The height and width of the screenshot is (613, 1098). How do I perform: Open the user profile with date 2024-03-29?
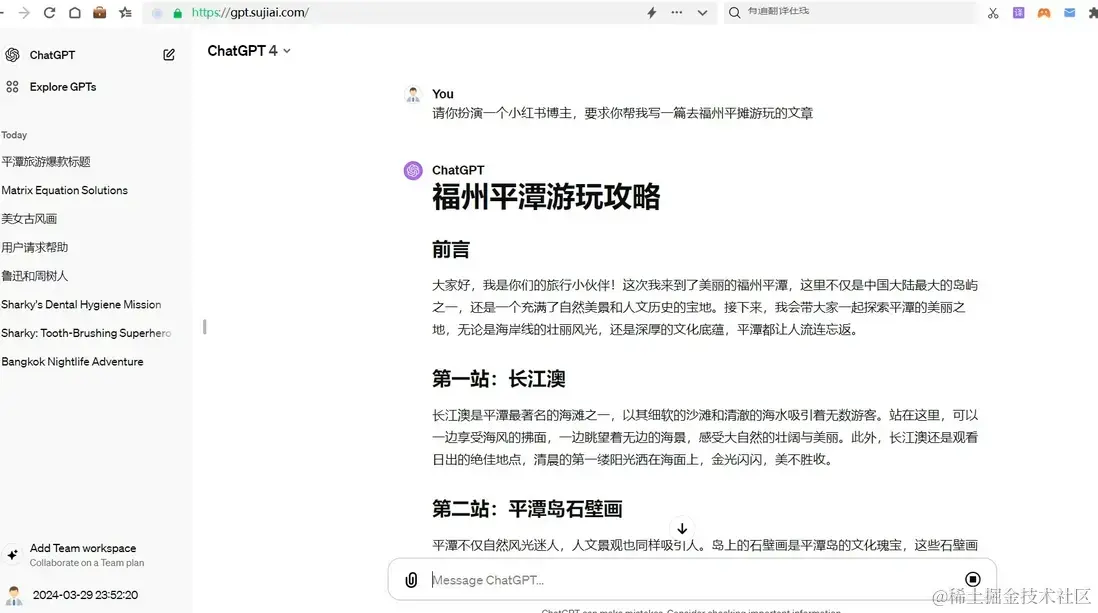(x=85, y=595)
